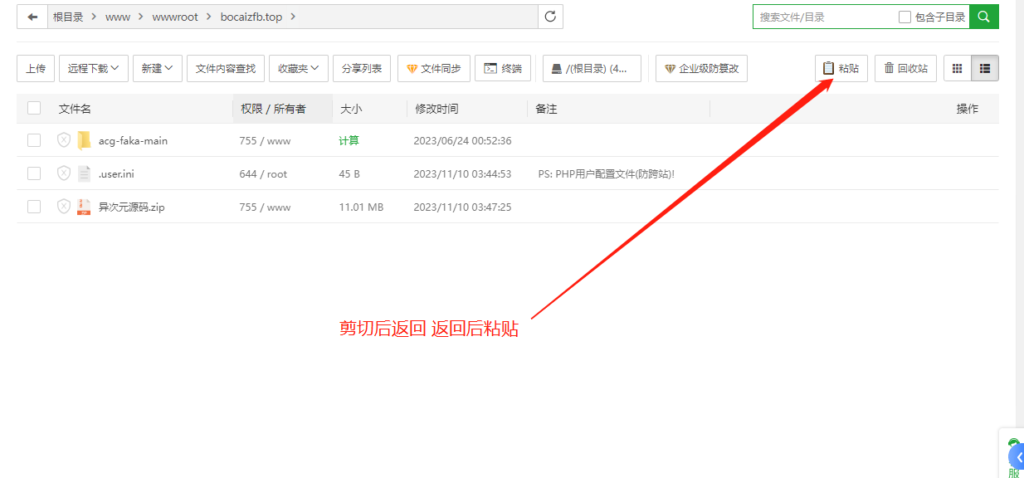
Task: Open the 新建 dropdown
Action: click(157, 69)
